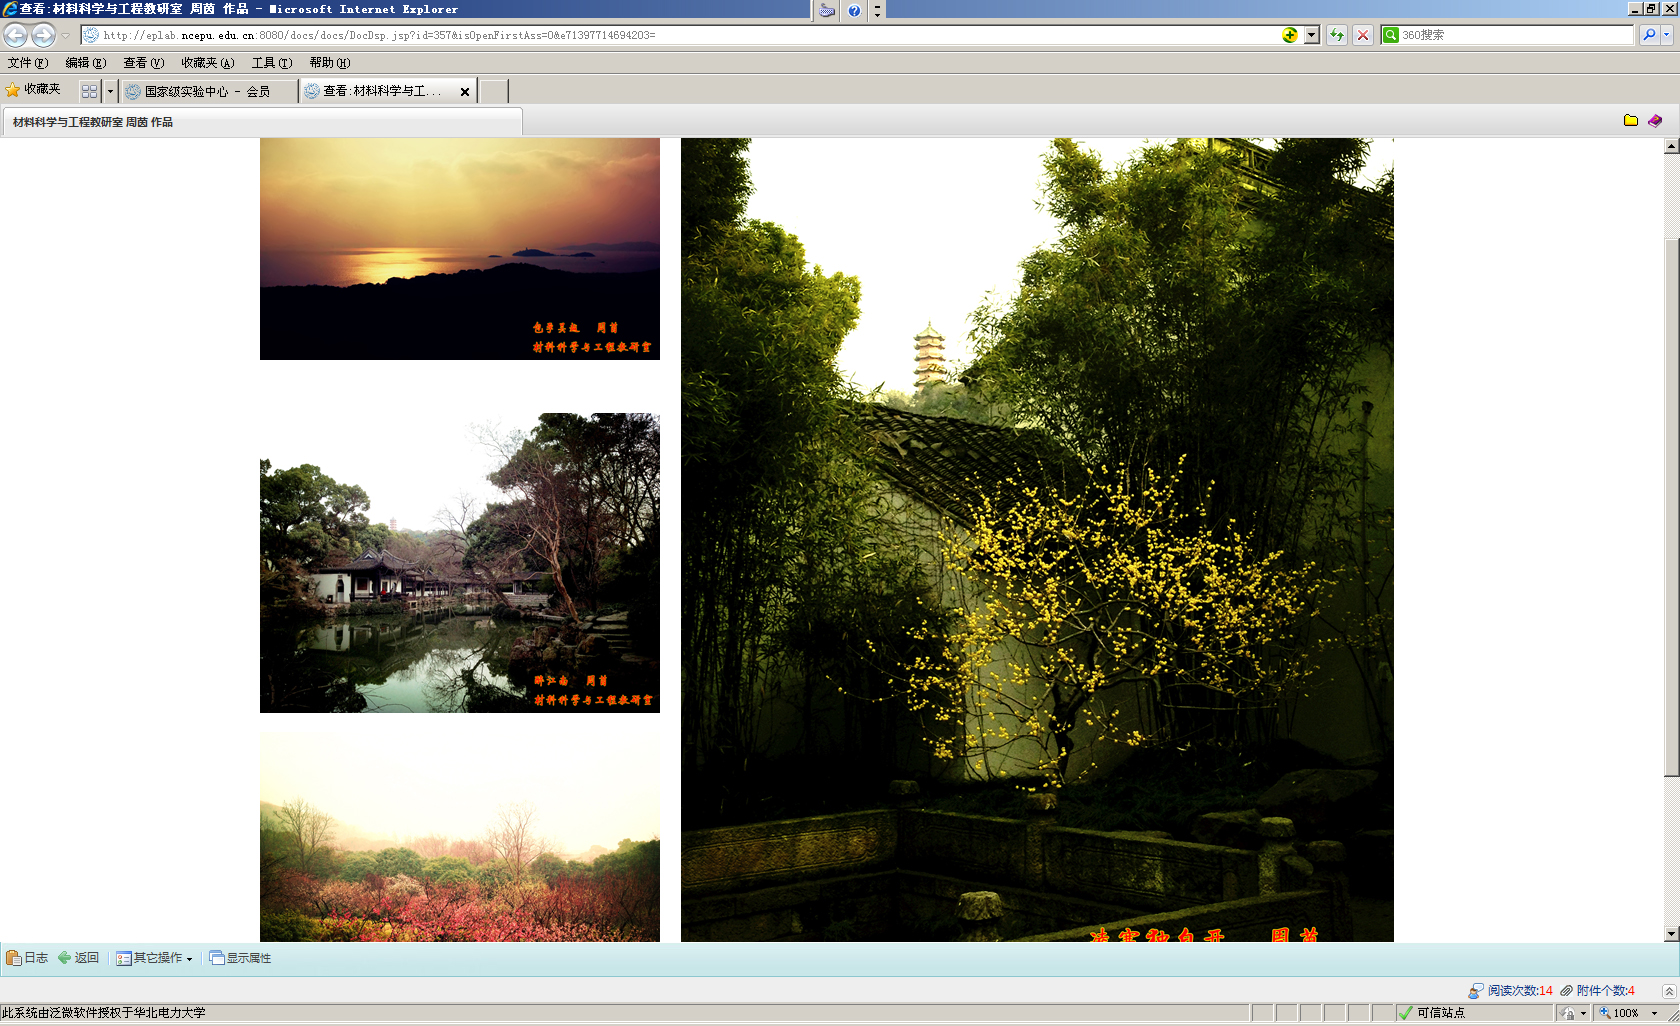The image size is (1680, 1026).
Task: Click the keyboard icon in title bar
Action: click(x=827, y=10)
